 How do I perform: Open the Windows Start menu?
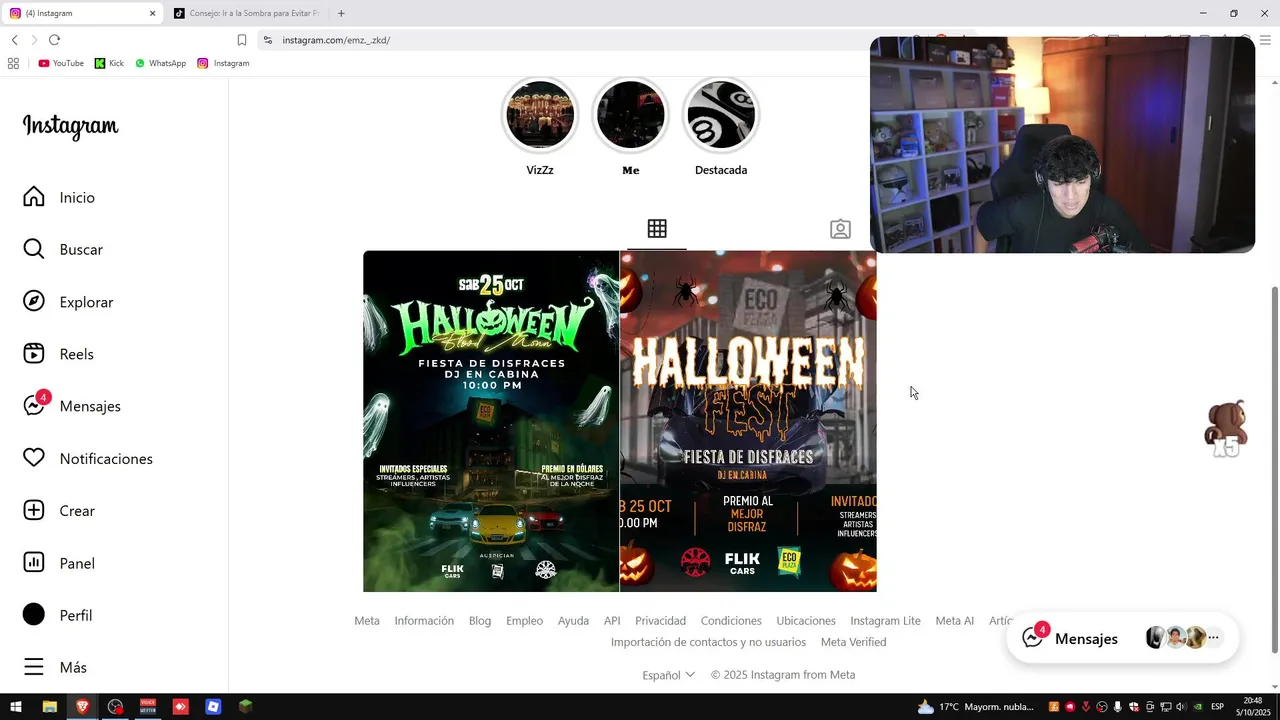coord(16,707)
